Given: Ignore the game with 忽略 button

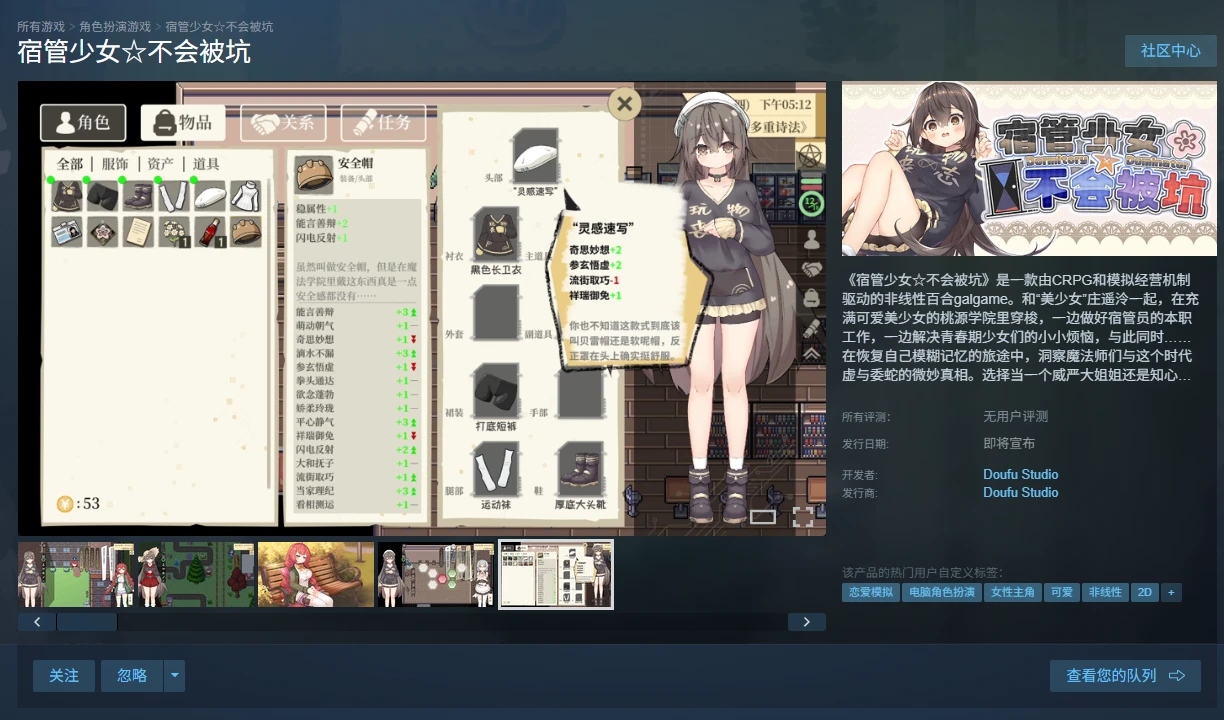Looking at the screenshot, I should pyautogui.click(x=132, y=676).
